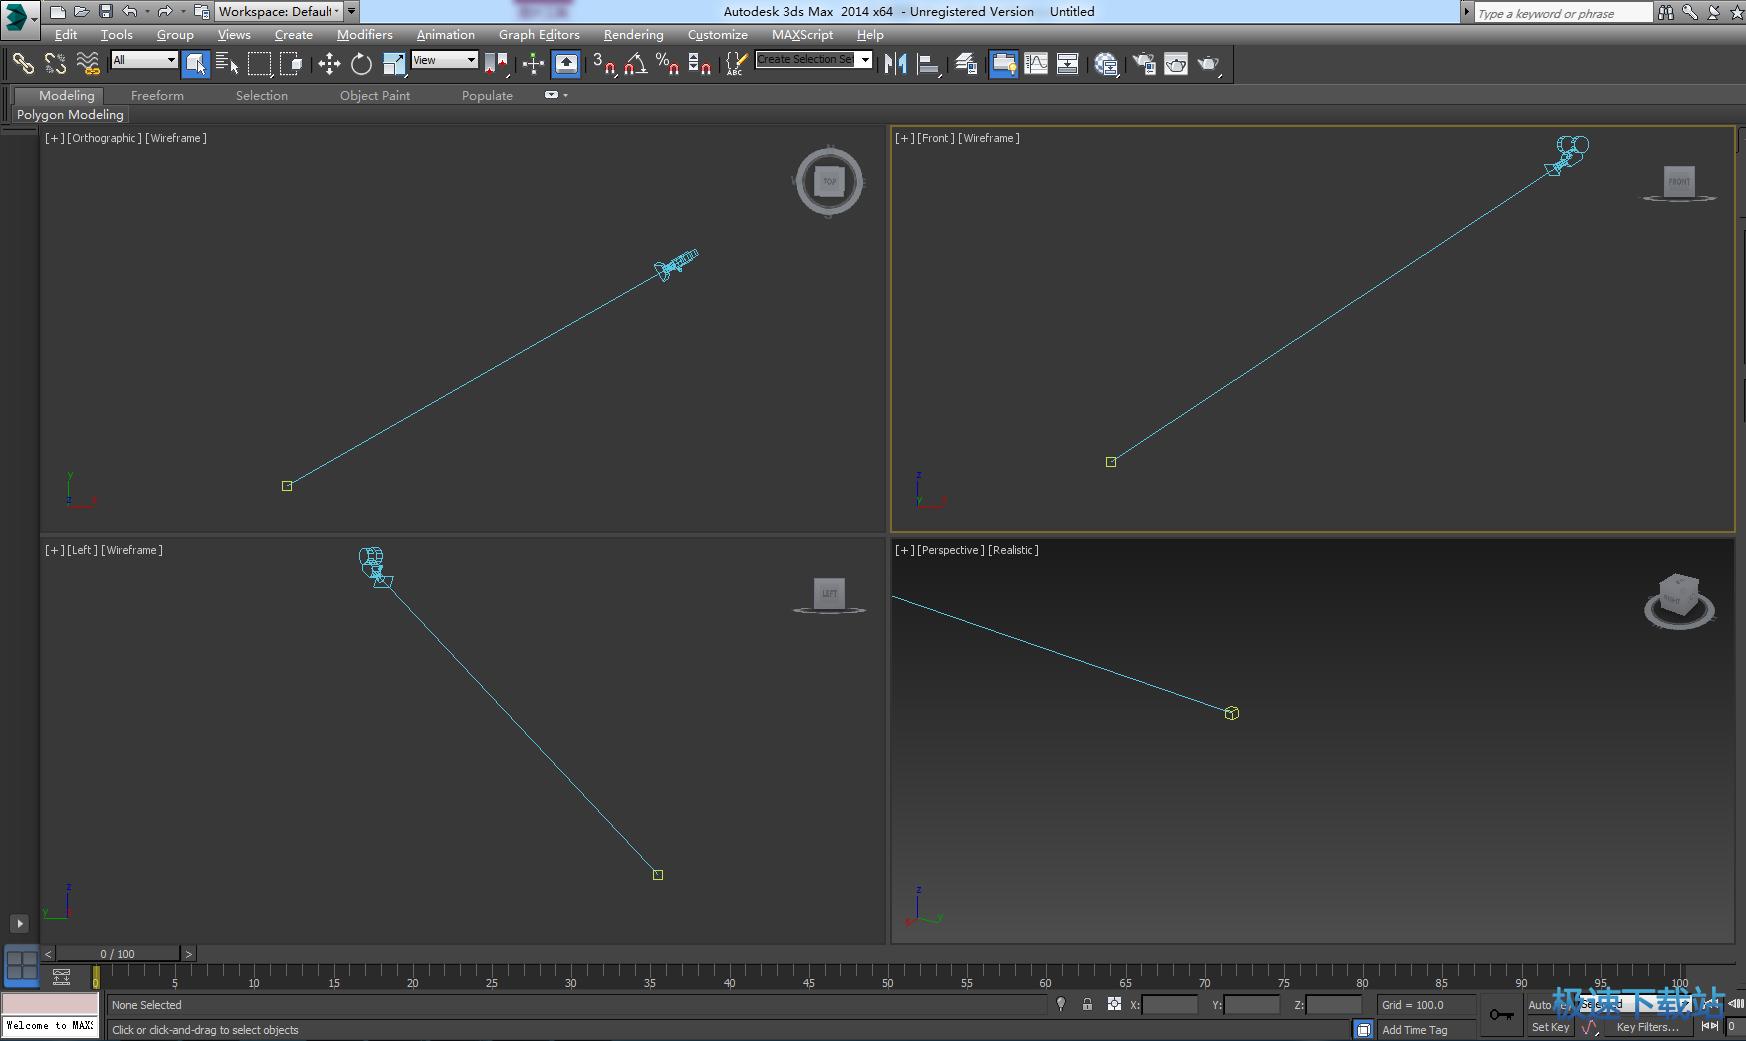Activate Bind to Space Warp tool

88,64
